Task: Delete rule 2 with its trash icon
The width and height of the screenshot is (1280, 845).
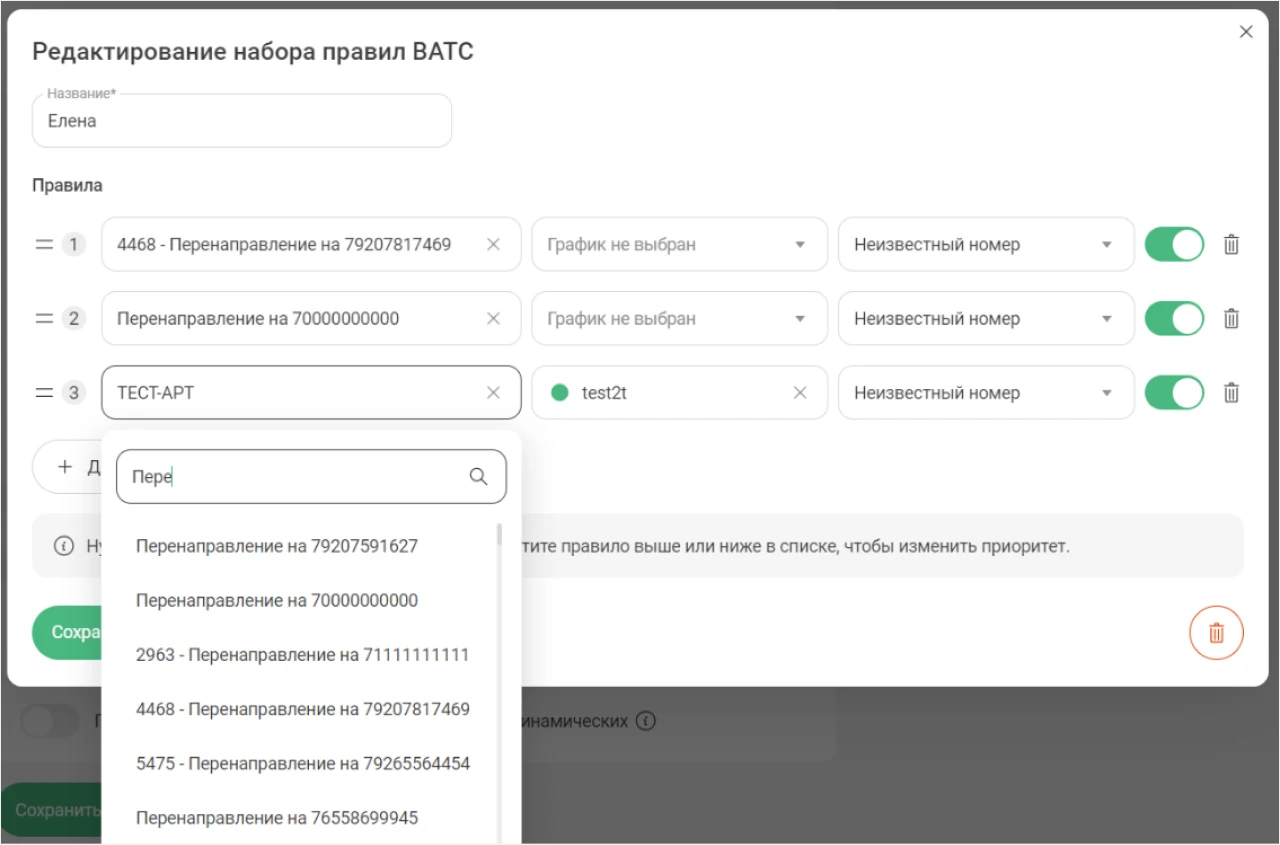Action: 1232,319
